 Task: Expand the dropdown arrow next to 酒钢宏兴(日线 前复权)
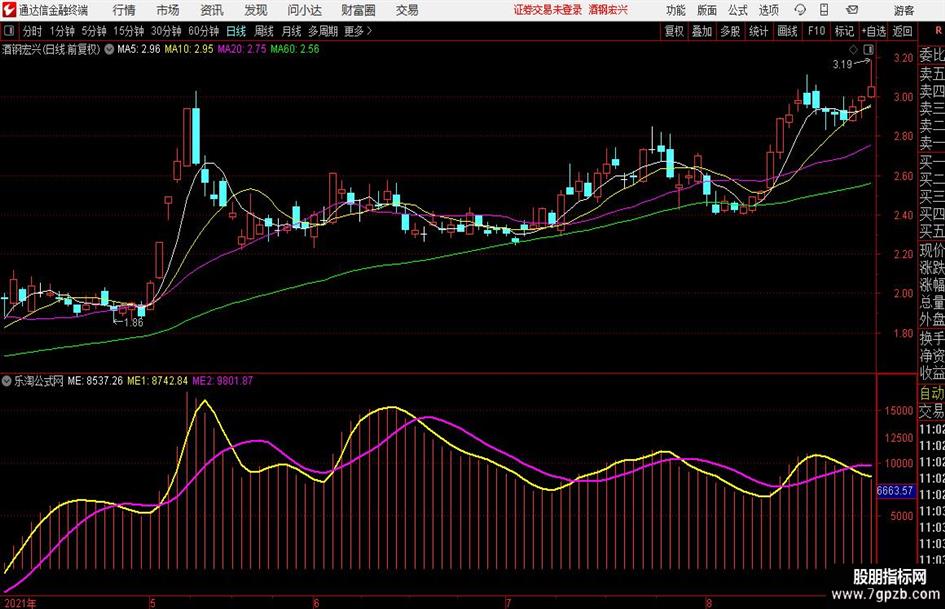[109, 49]
